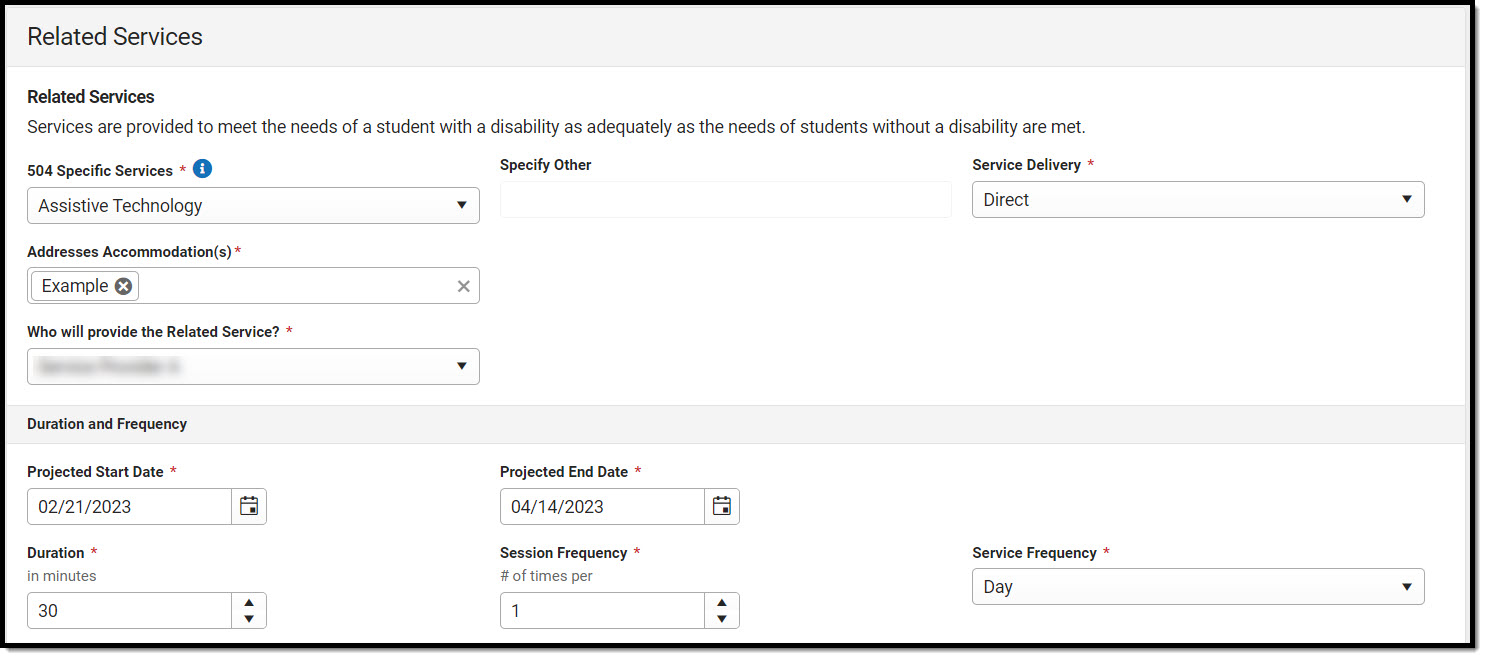This screenshot has width=1485, height=658.
Task: Increase Session Frequency with up arrow
Action: (721, 602)
